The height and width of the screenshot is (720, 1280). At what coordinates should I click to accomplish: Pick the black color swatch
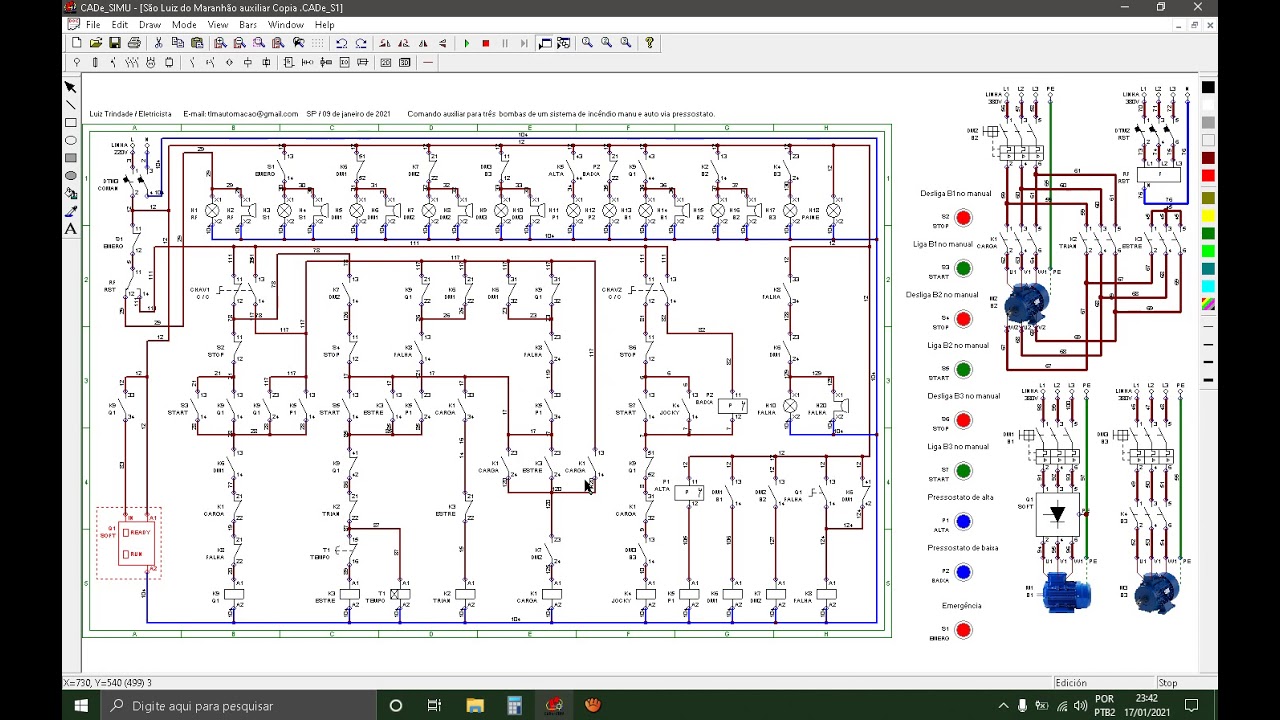click(1208, 88)
